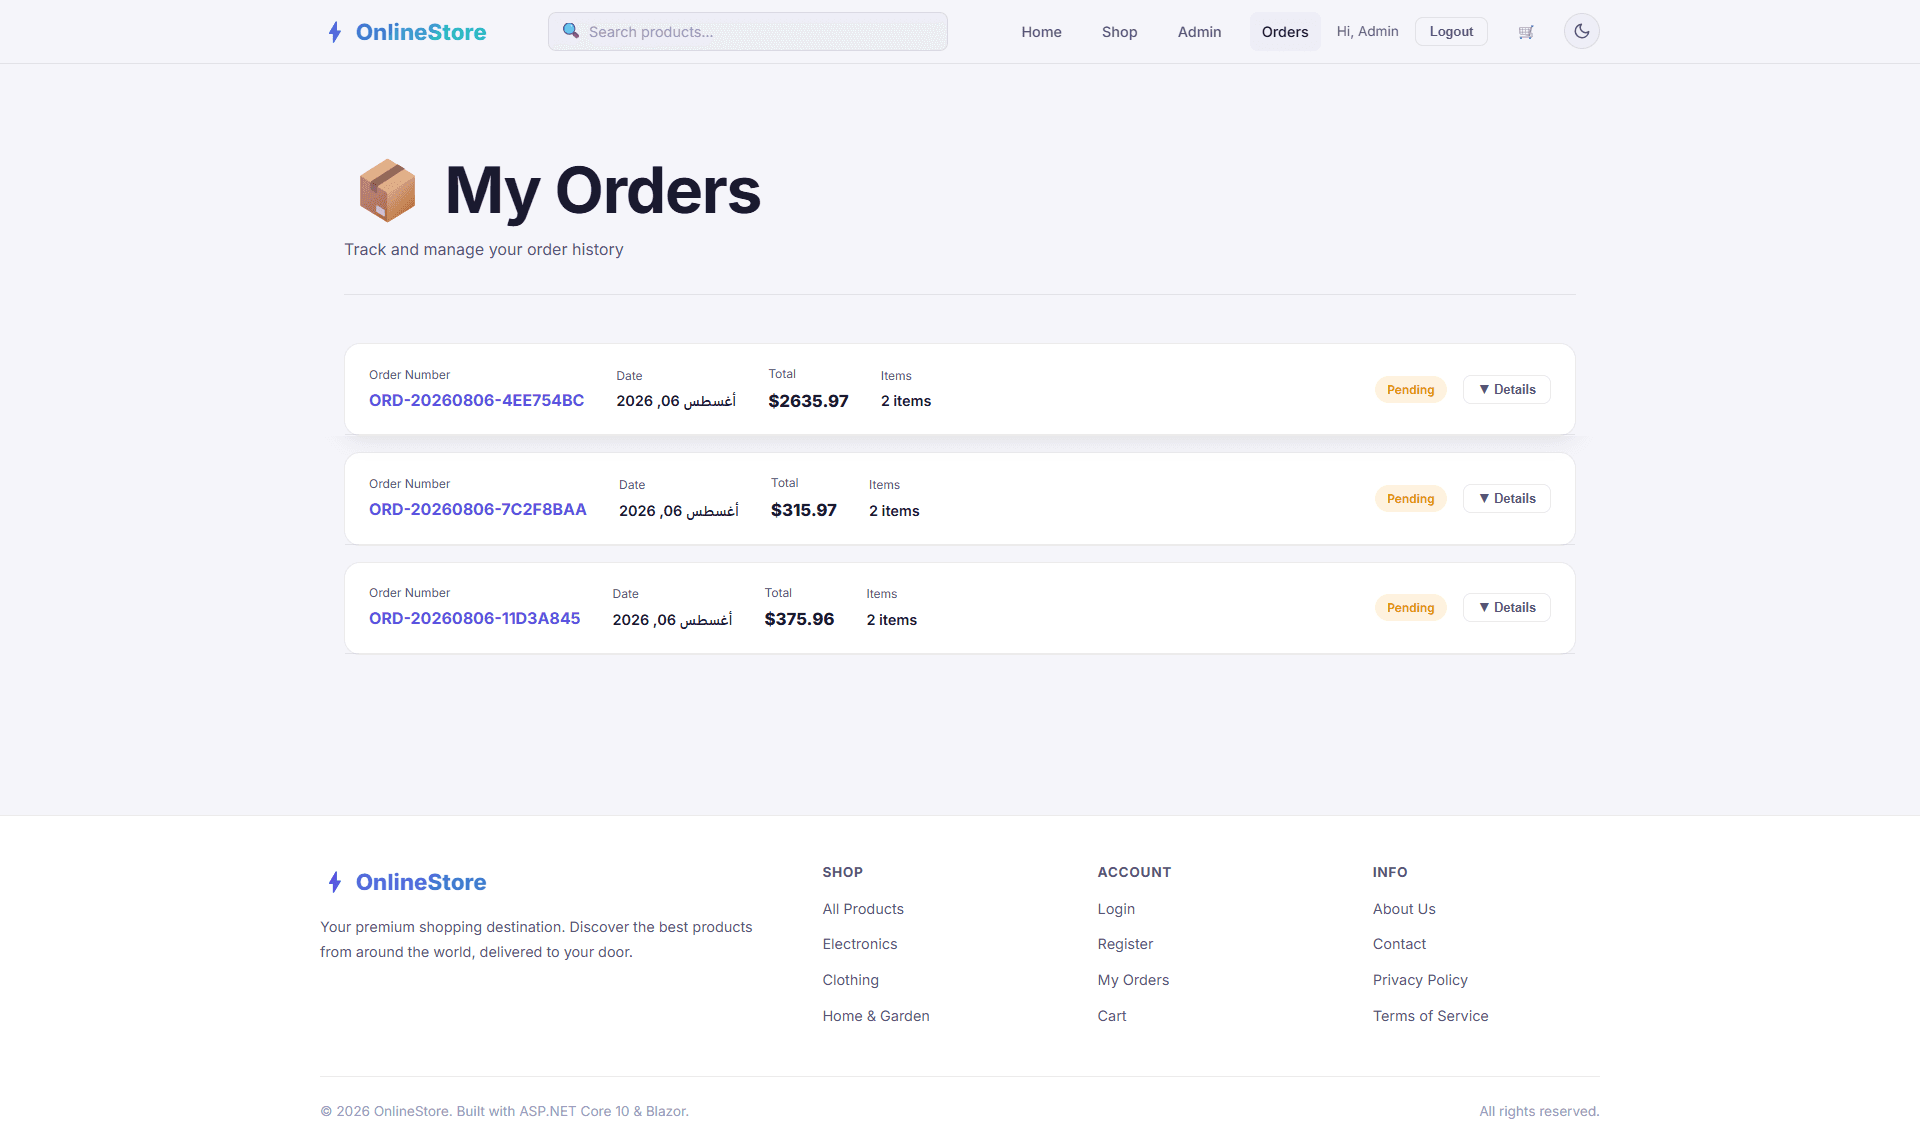Click Pending badge on the $2635.97 order
The width and height of the screenshot is (1920, 1147).
click(1410, 389)
